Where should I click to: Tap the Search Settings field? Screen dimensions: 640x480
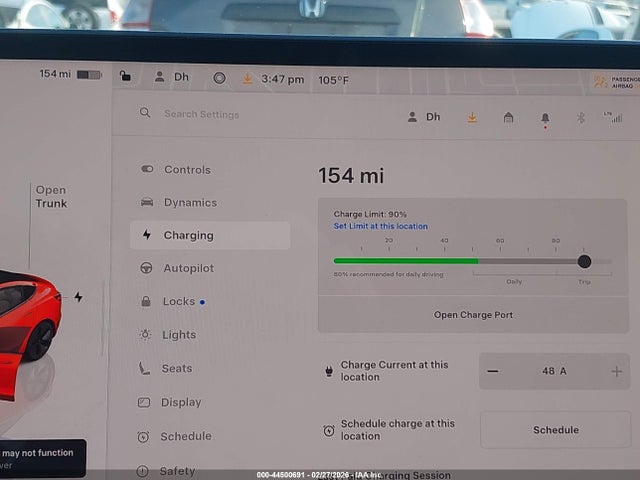[x=202, y=114]
